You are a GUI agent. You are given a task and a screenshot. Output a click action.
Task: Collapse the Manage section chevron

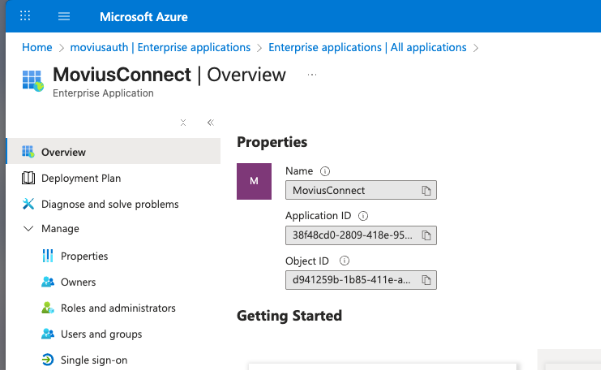tap(28, 229)
